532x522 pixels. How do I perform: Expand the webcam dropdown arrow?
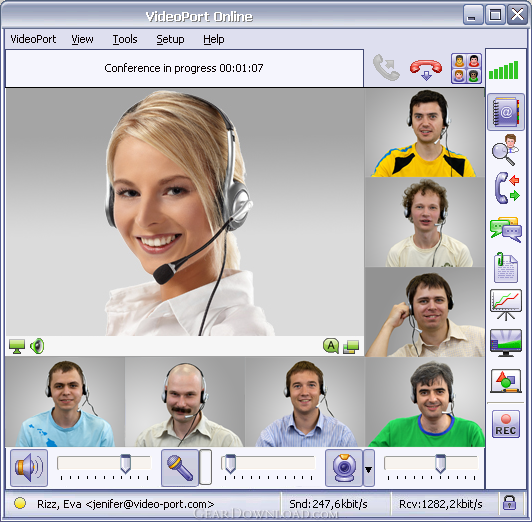click(369, 468)
